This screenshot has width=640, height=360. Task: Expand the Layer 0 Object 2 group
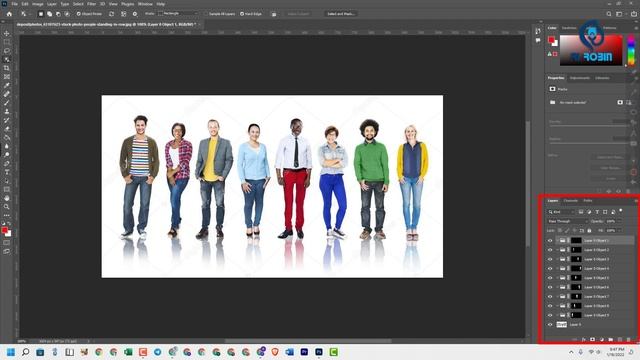[557, 250]
